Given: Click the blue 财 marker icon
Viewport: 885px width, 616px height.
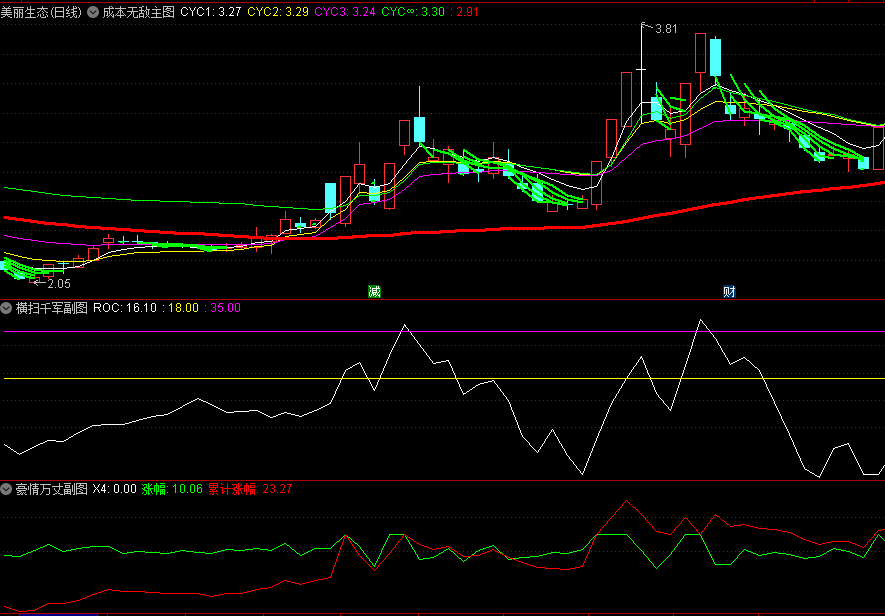Looking at the screenshot, I should [x=729, y=291].
